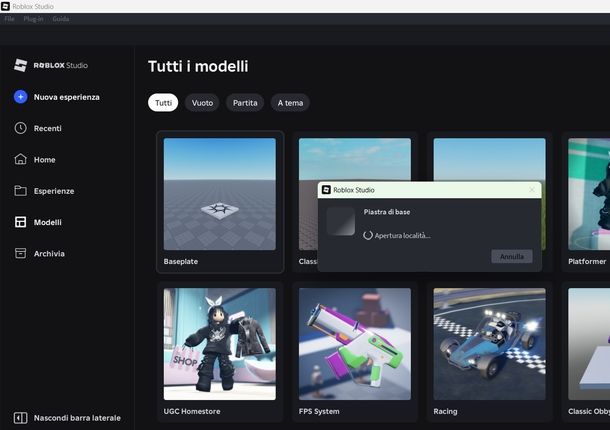Click the archive box icon beside Archivia
610x430 pixels.
pos(20,253)
